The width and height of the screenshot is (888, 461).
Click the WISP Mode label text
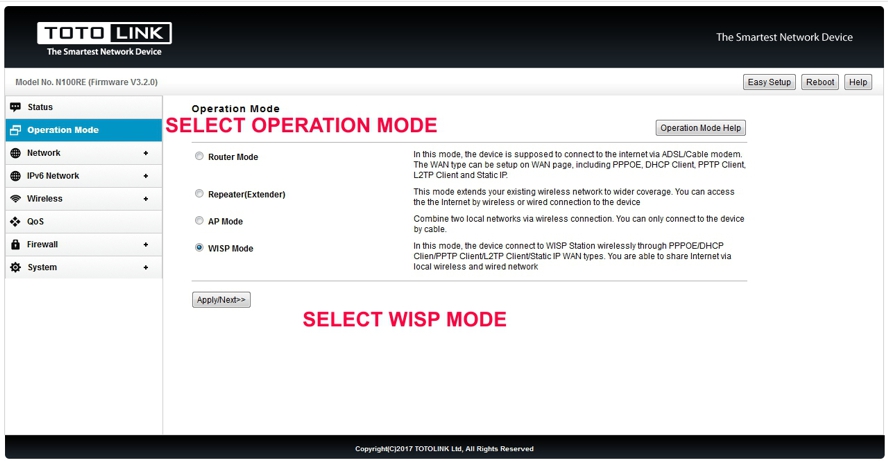(230, 249)
